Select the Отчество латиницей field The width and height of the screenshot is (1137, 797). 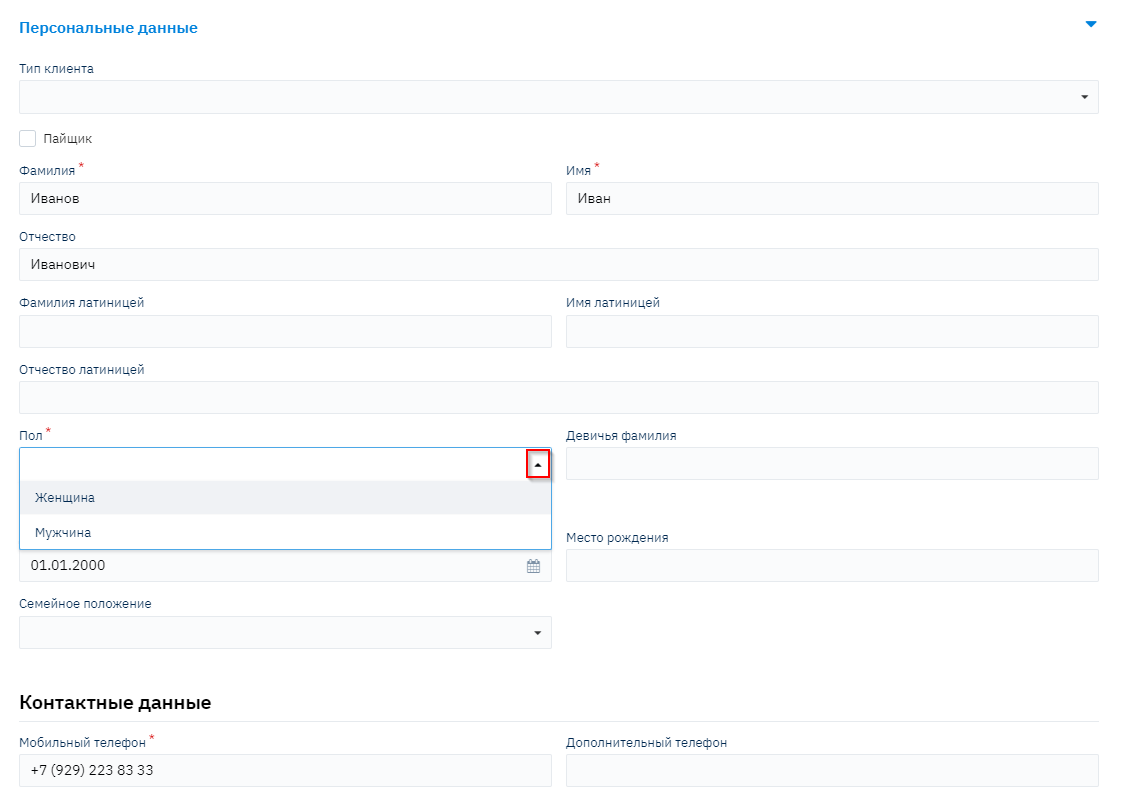point(558,398)
